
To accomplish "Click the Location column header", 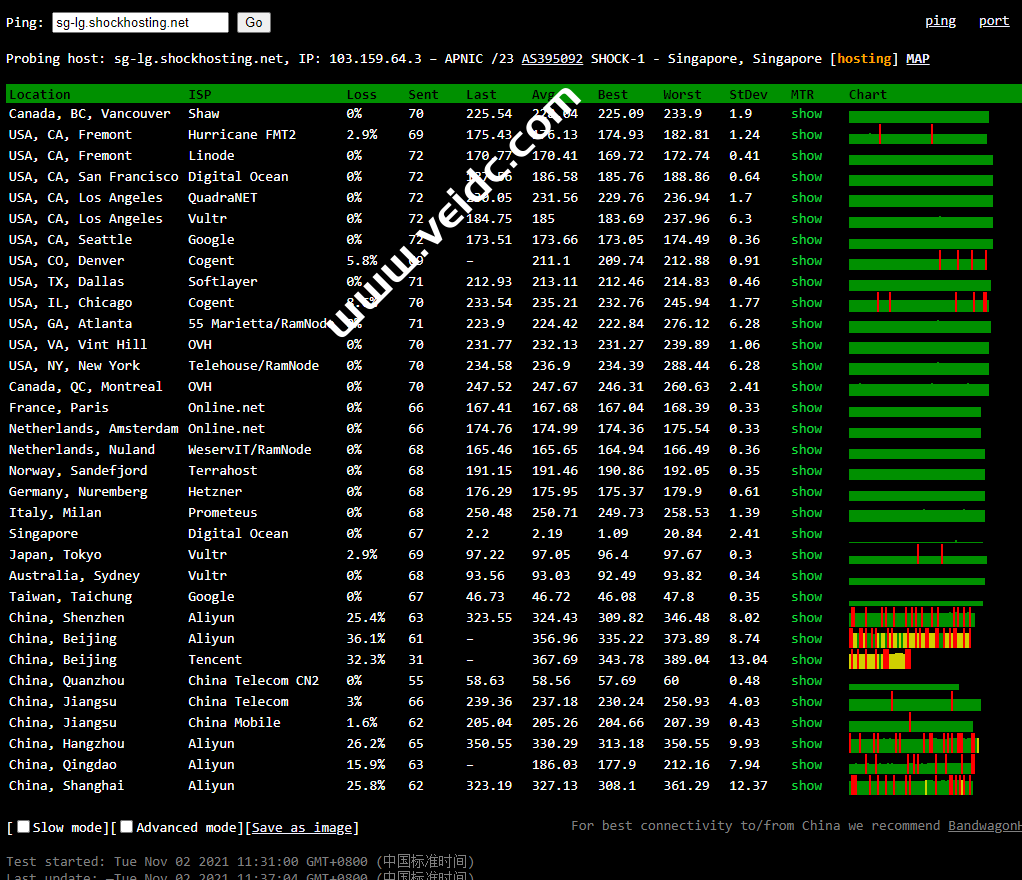I will (x=40, y=95).
